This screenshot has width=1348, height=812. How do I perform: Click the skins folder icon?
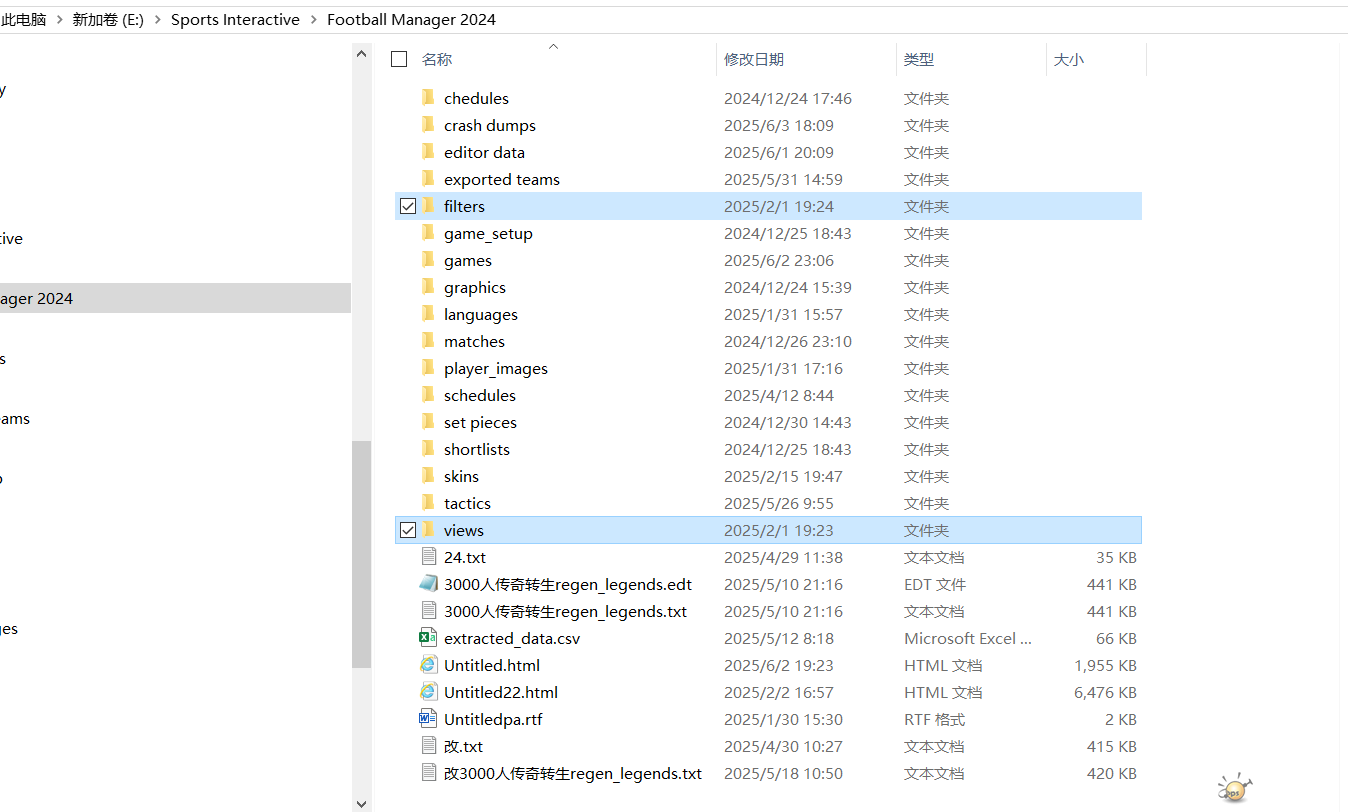click(x=428, y=476)
